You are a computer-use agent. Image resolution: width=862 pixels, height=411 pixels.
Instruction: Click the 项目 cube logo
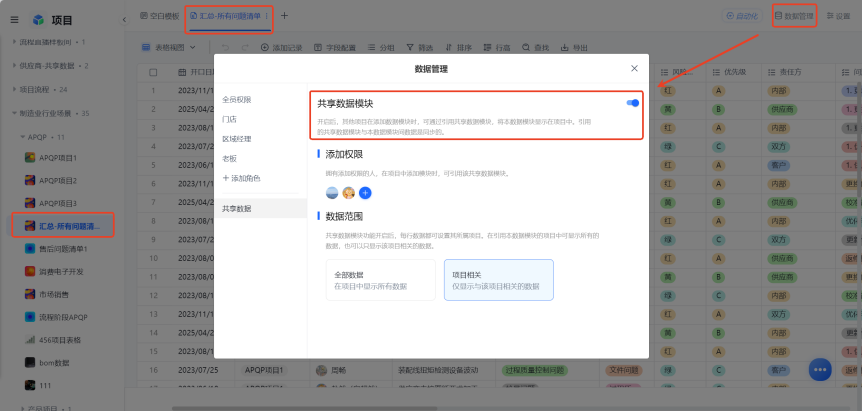point(38,20)
